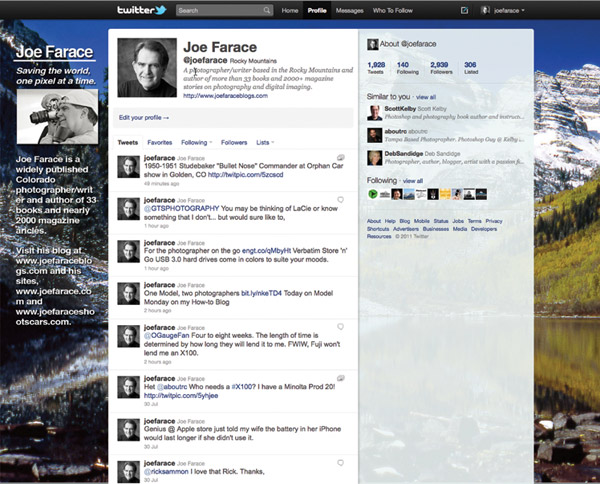Click the search magnifier icon
Image resolution: width=600 pixels, height=484 pixels.
coord(267,10)
